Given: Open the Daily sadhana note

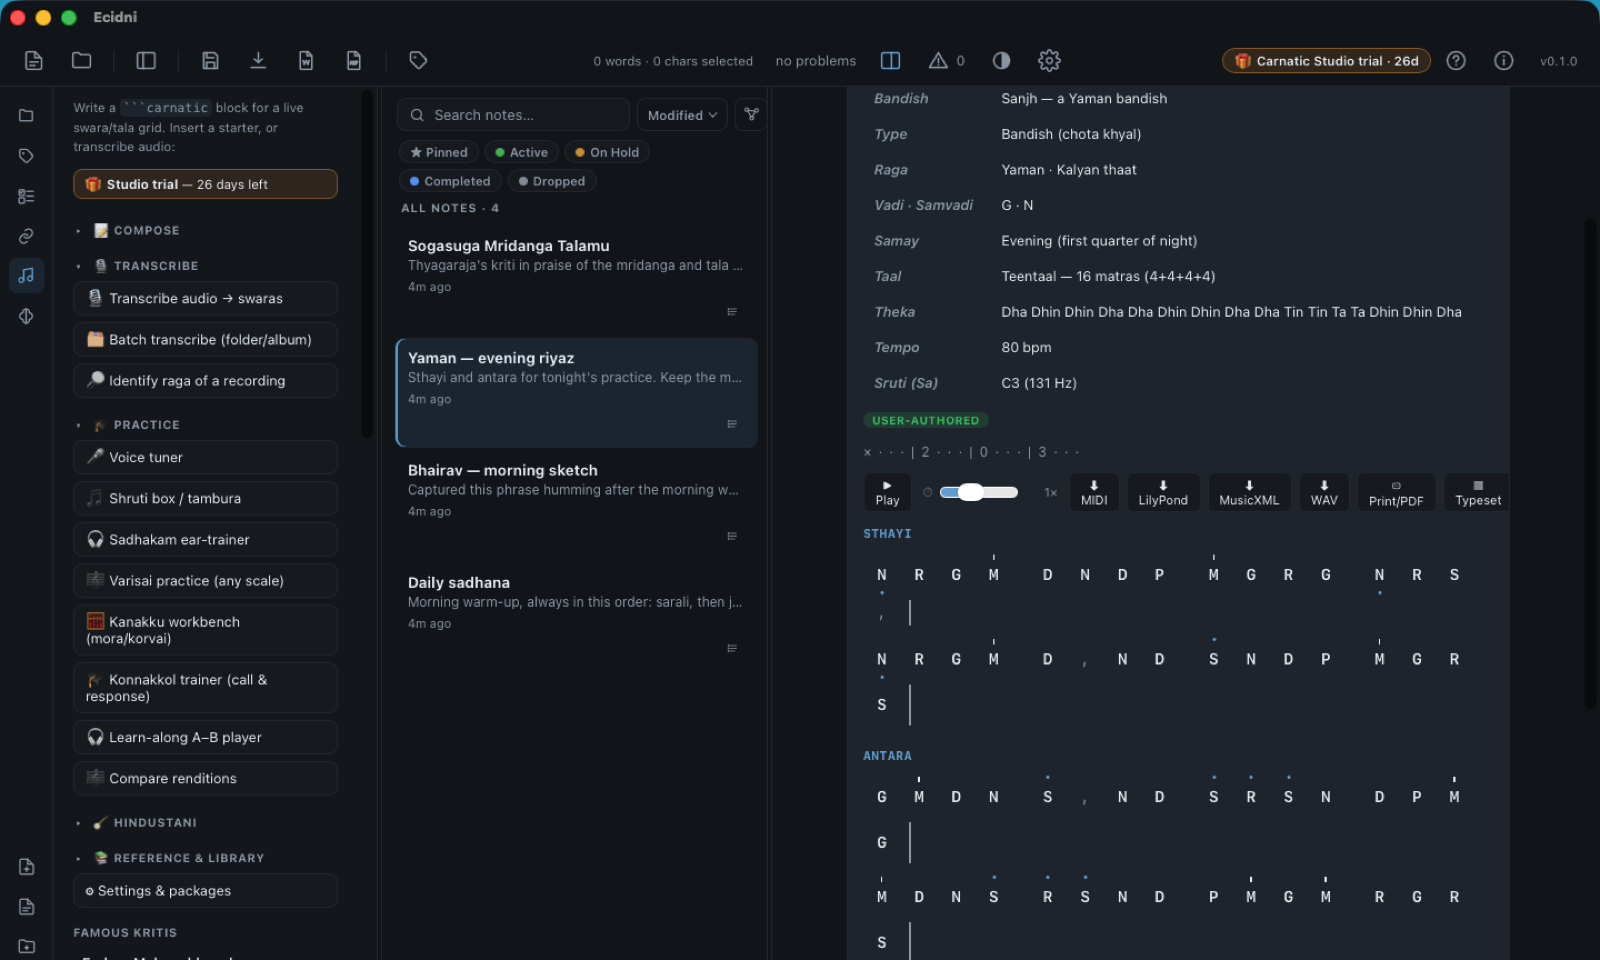Looking at the screenshot, I should [576, 616].
